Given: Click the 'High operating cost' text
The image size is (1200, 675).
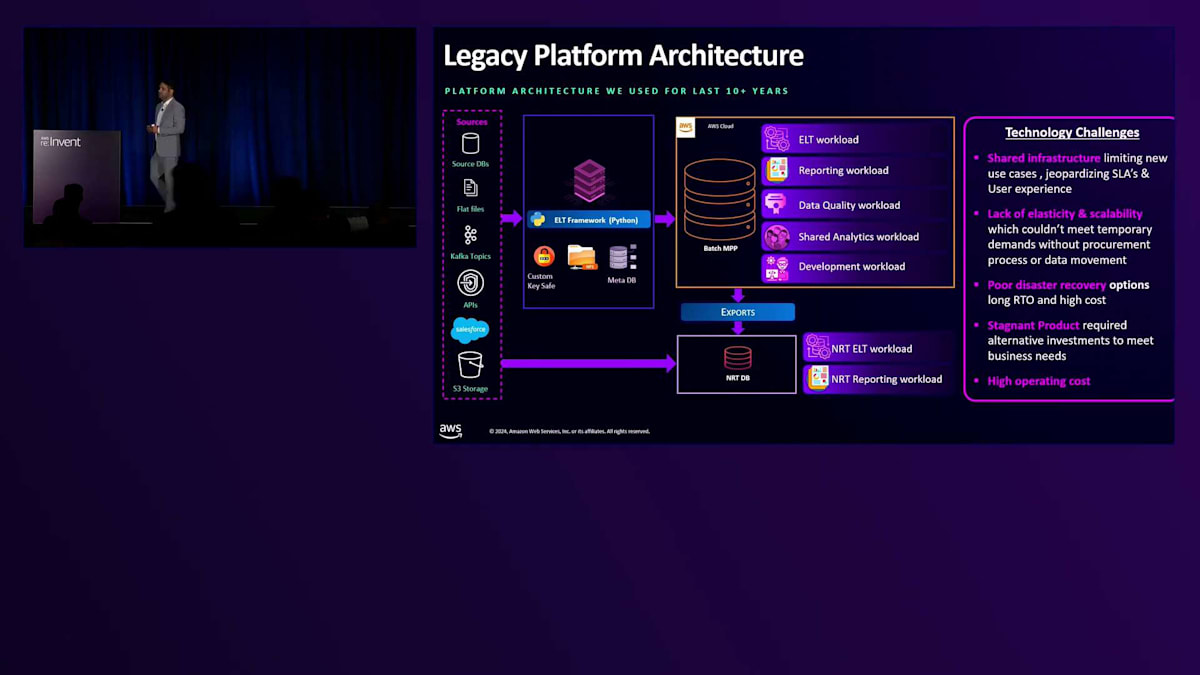Looking at the screenshot, I should pos(1039,381).
